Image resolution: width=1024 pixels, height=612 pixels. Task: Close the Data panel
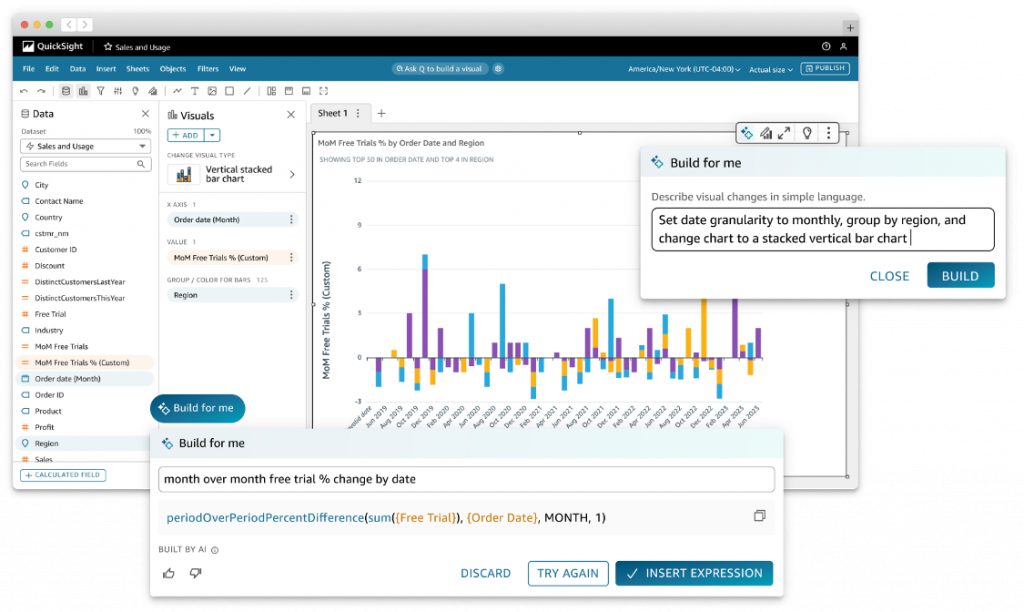pyautogui.click(x=146, y=114)
